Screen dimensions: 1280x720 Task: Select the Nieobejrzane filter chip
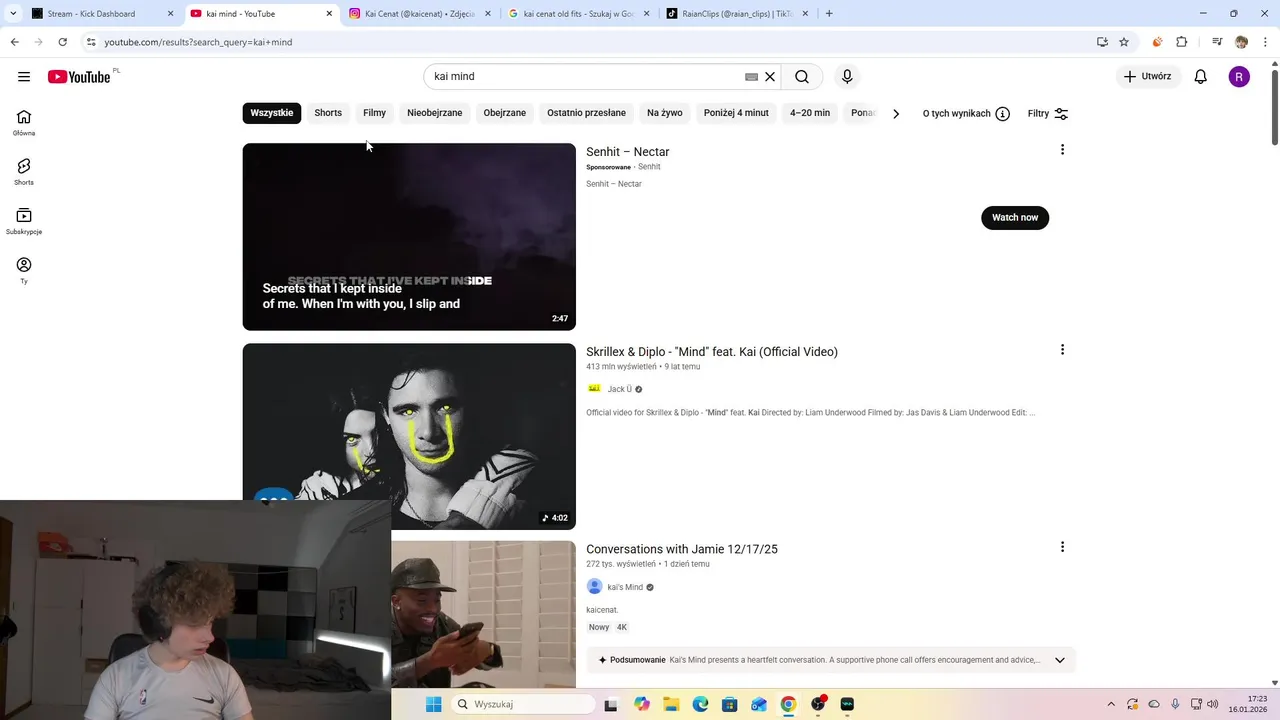pyautogui.click(x=434, y=113)
